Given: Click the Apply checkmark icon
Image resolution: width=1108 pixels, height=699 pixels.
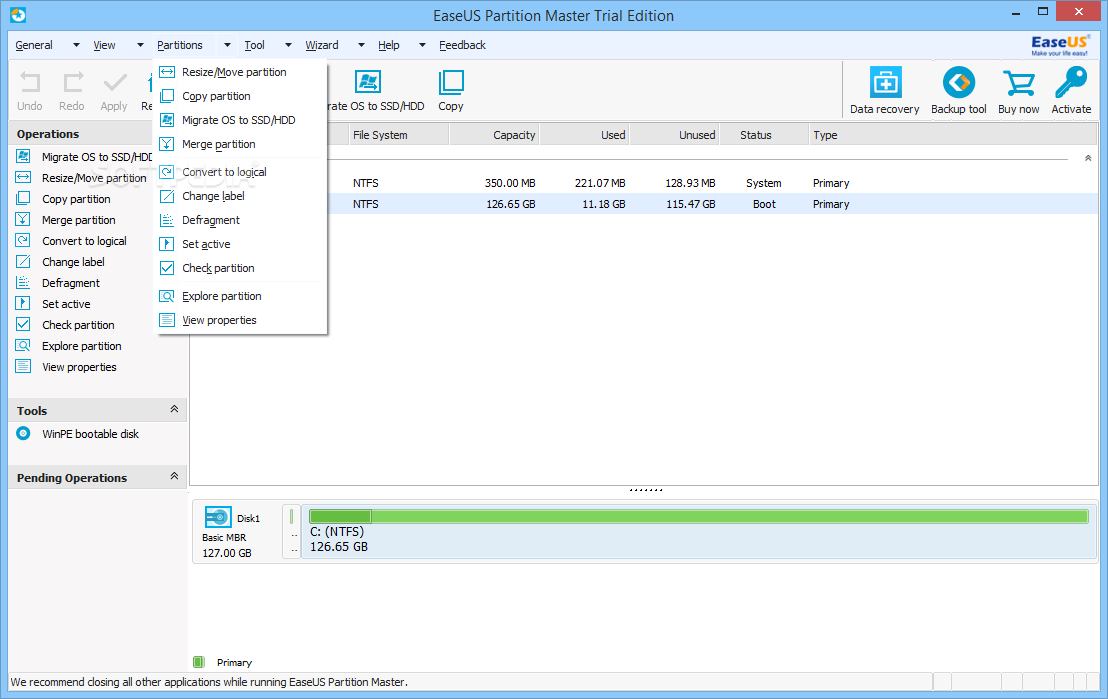Looking at the screenshot, I should click(x=114, y=83).
